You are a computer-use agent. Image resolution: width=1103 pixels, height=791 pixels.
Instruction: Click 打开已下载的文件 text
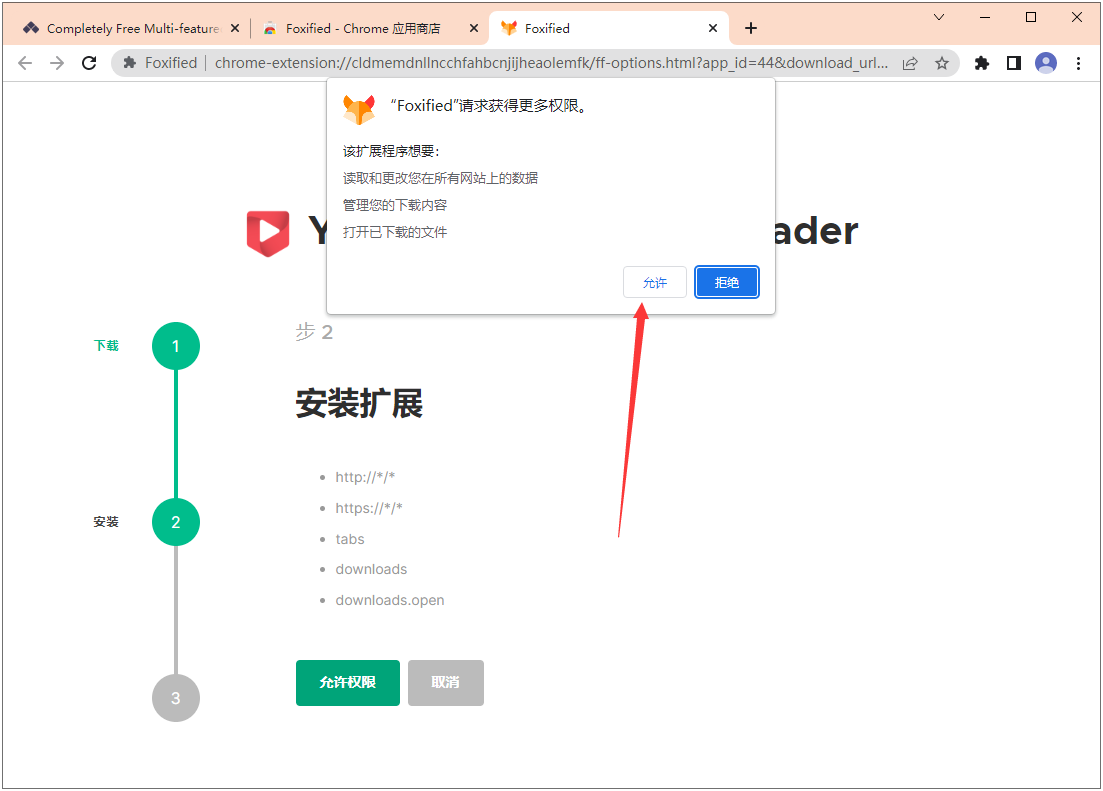395,232
